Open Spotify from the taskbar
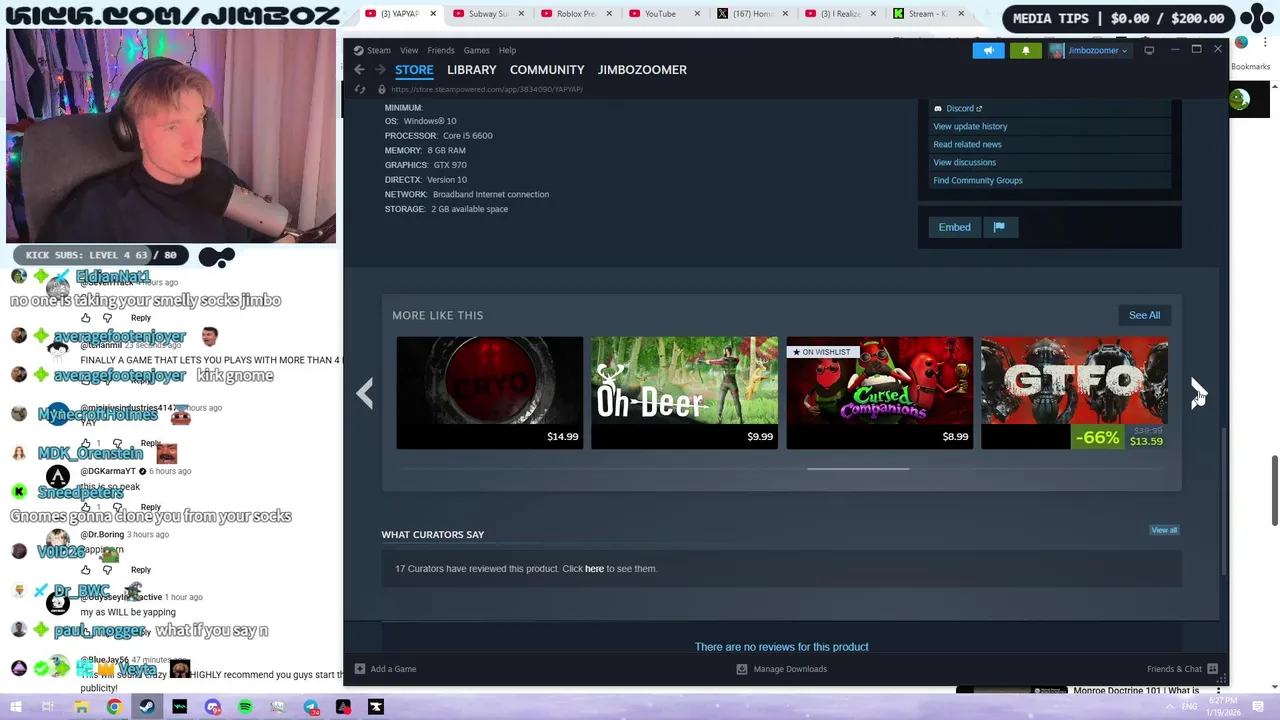Image resolution: width=1280 pixels, height=720 pixels. pyautogui.click(x=245, y=707)
